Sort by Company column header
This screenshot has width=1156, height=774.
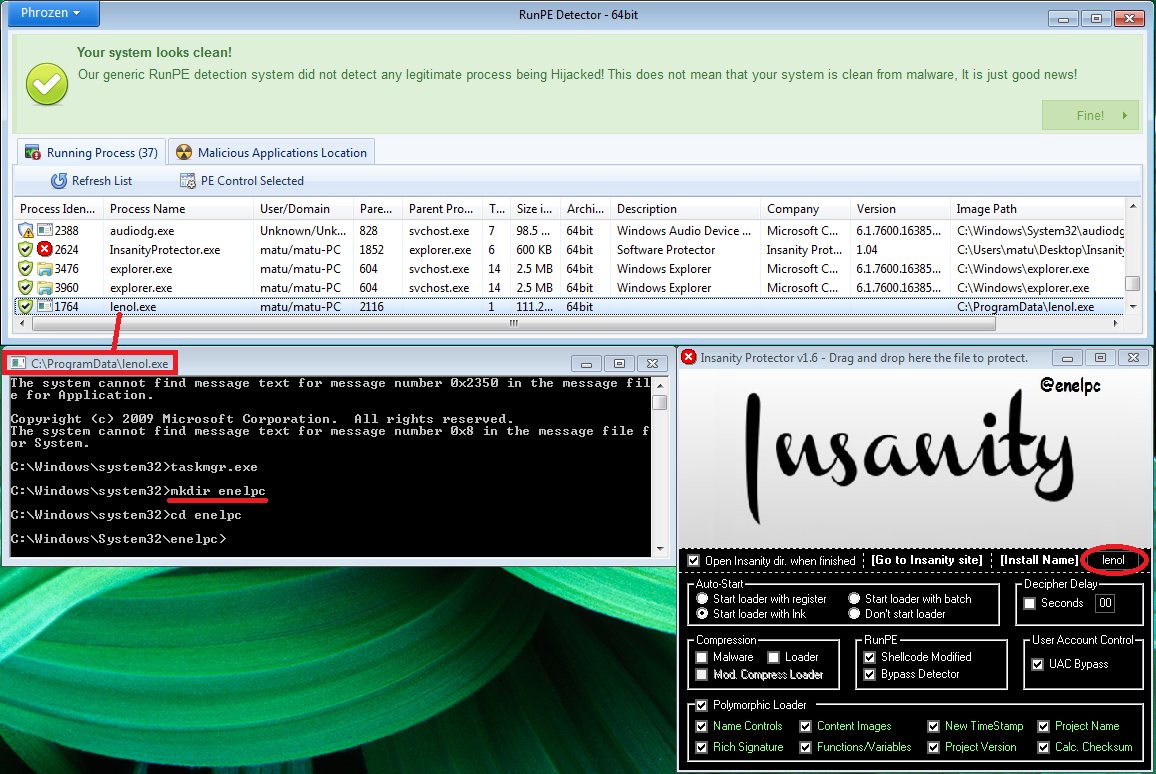(805, 209)
